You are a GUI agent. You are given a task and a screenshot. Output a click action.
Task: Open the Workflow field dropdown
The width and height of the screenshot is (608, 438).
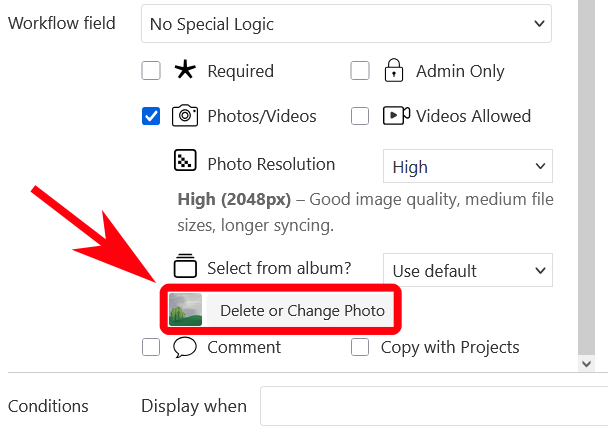[346, 23]
